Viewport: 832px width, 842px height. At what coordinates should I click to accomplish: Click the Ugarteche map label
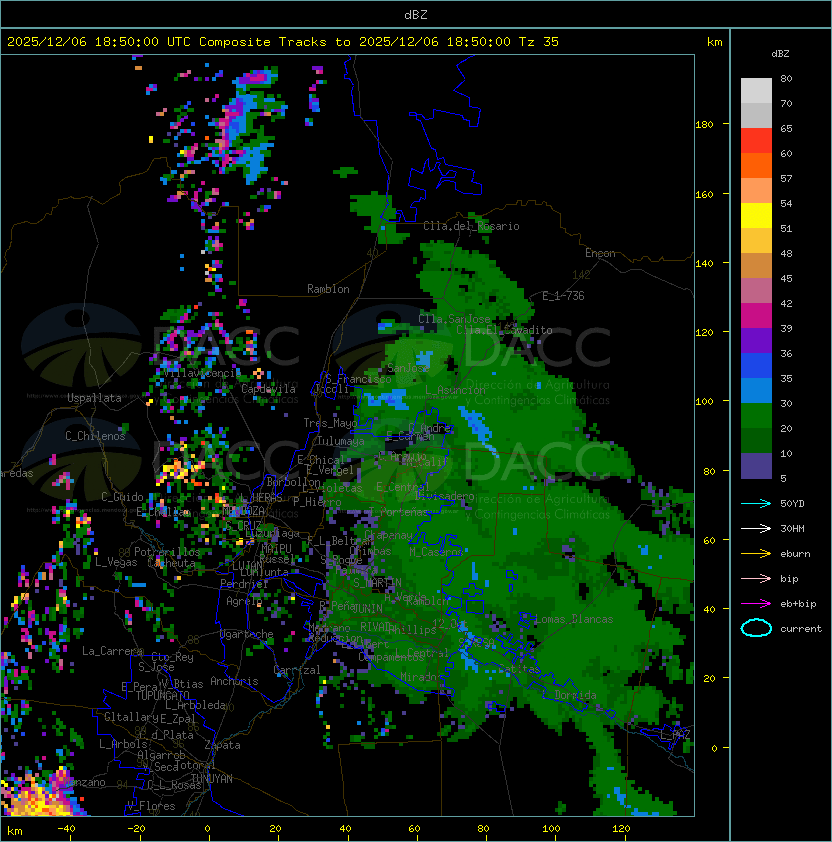[x=247, y=634]
